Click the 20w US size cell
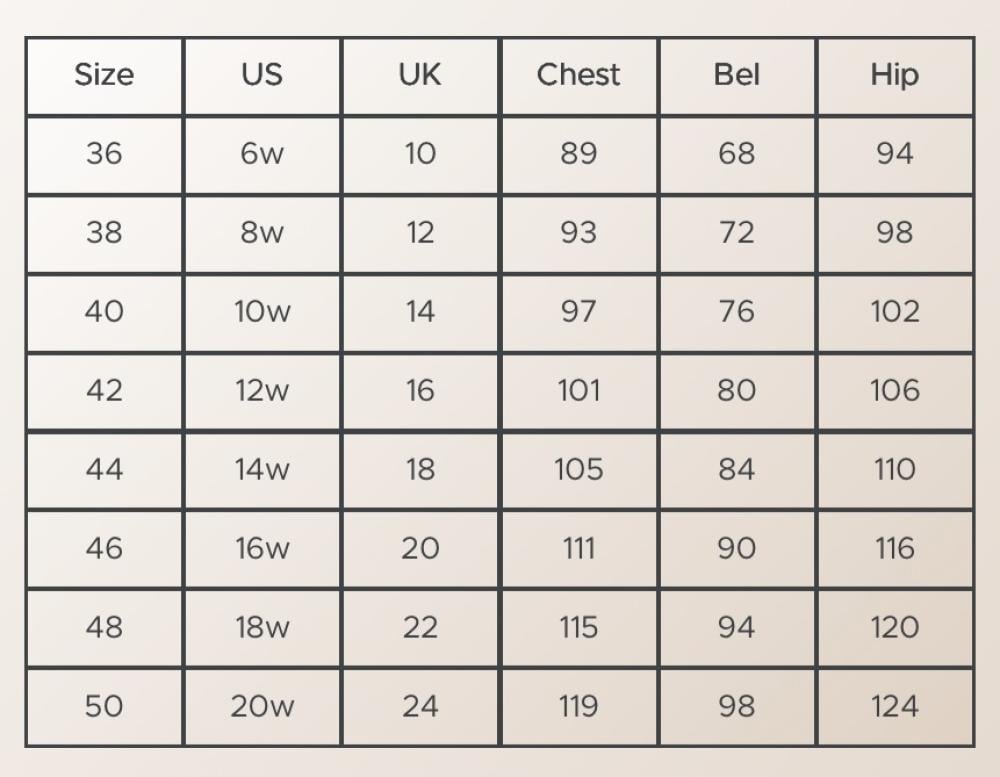 262,707
